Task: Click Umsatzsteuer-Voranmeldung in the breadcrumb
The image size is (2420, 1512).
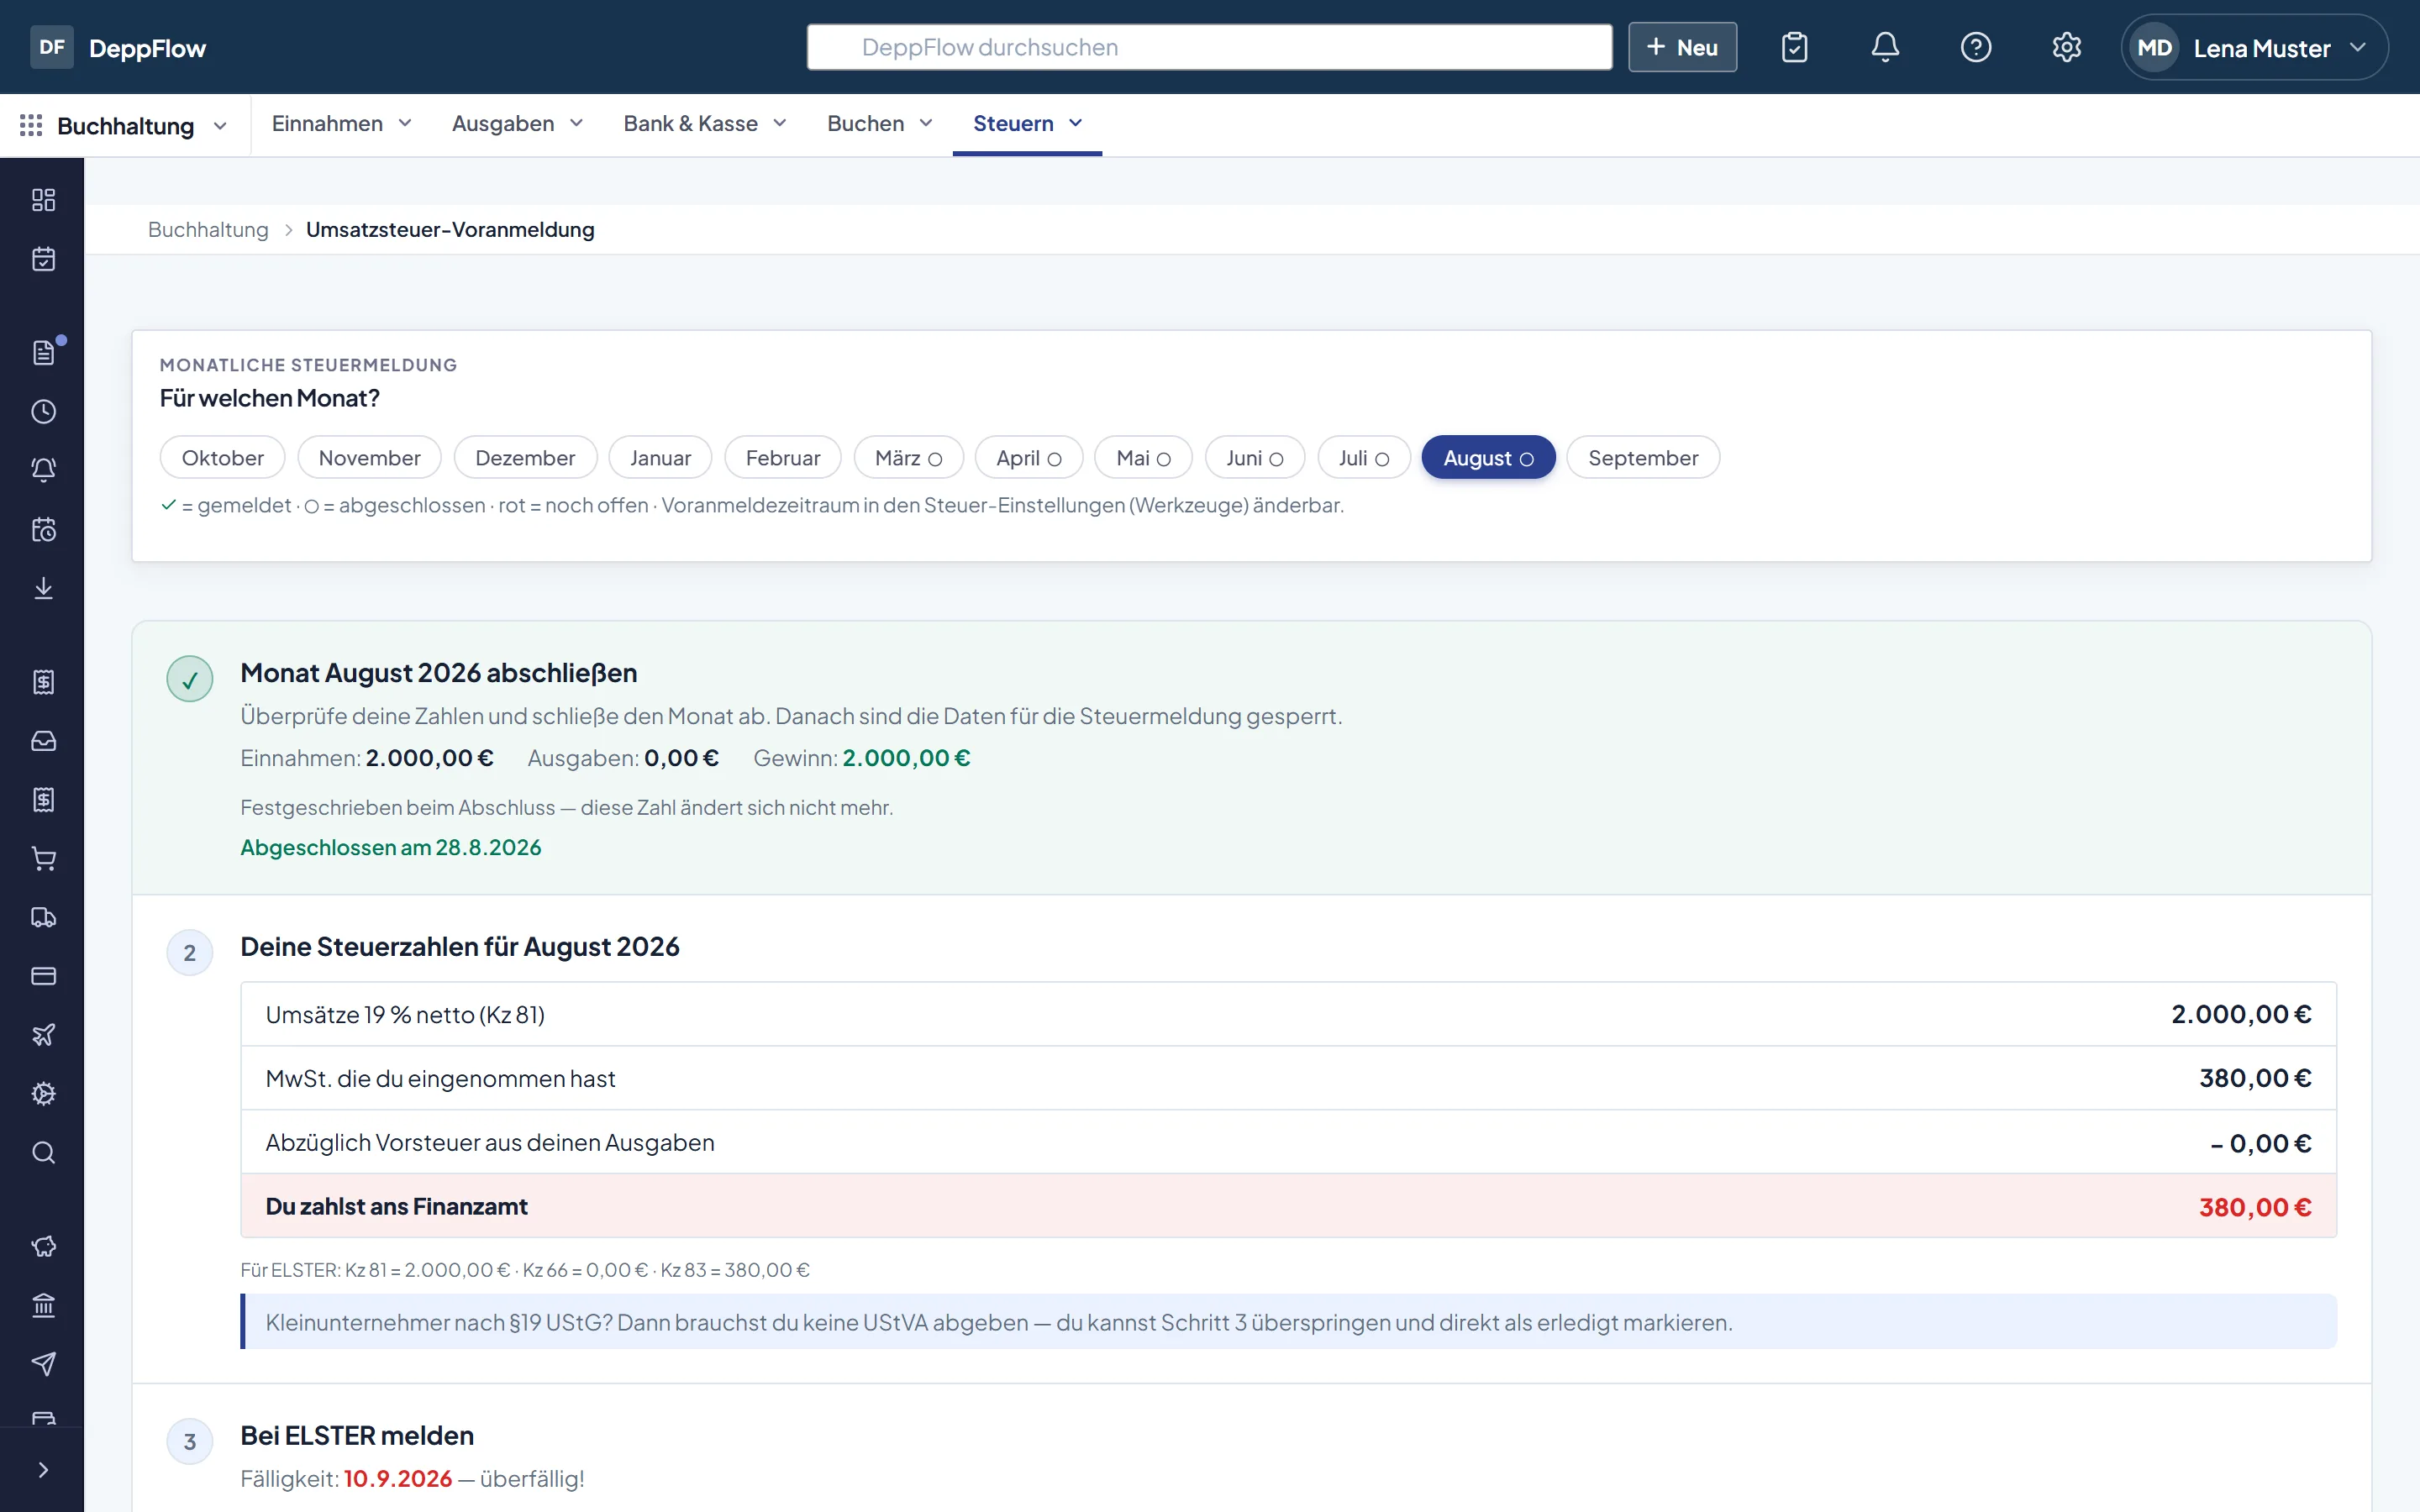Action: [x=450, y=230]
